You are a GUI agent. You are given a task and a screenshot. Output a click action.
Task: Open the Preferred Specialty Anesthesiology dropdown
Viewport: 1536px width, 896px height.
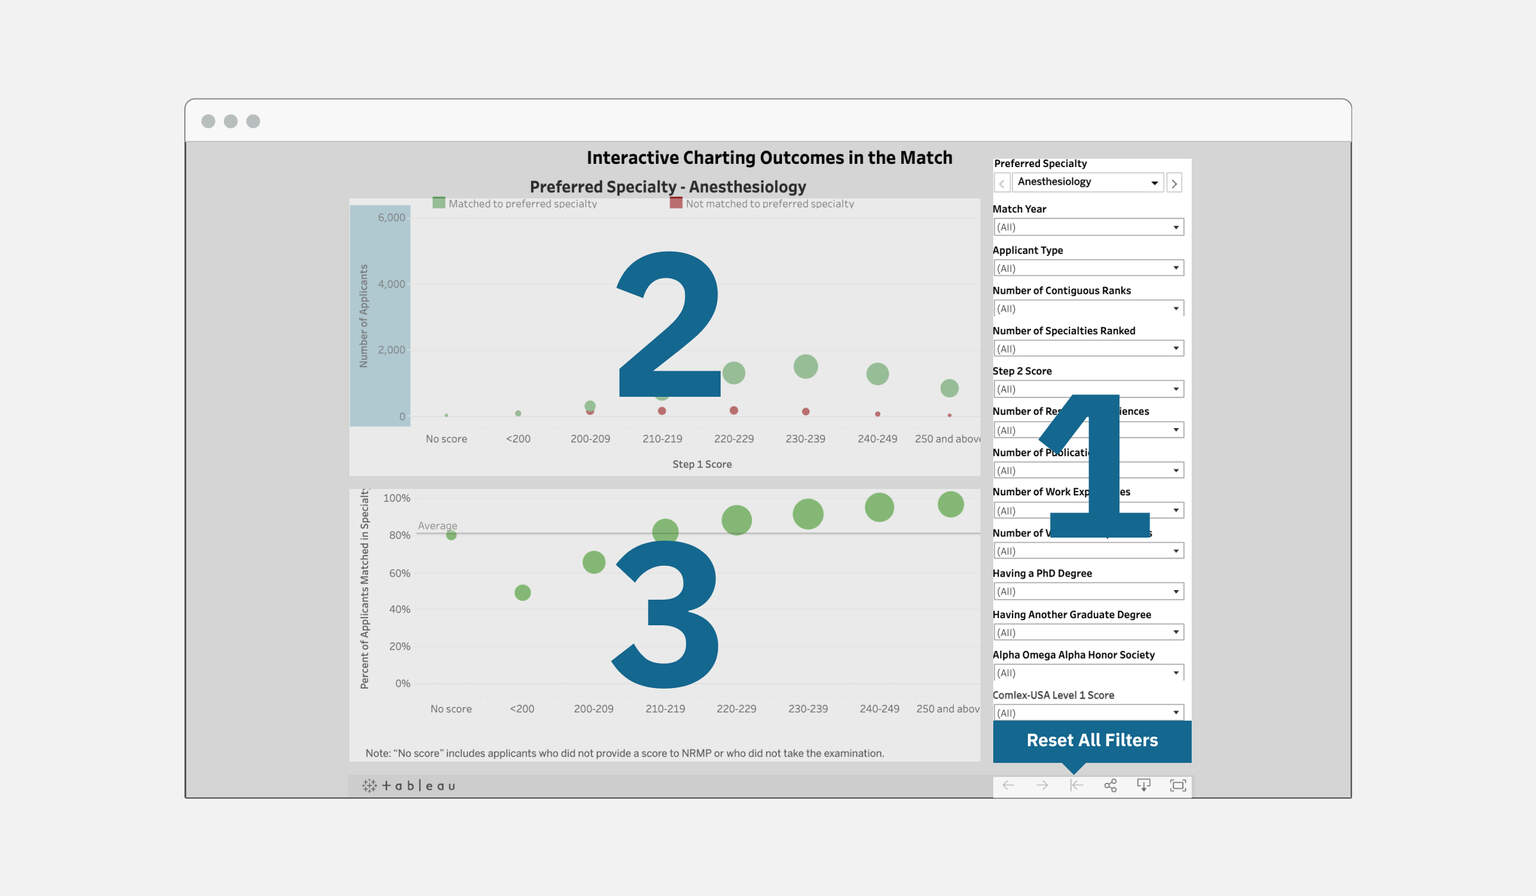pyautogui.click(x=1088, y=182)
